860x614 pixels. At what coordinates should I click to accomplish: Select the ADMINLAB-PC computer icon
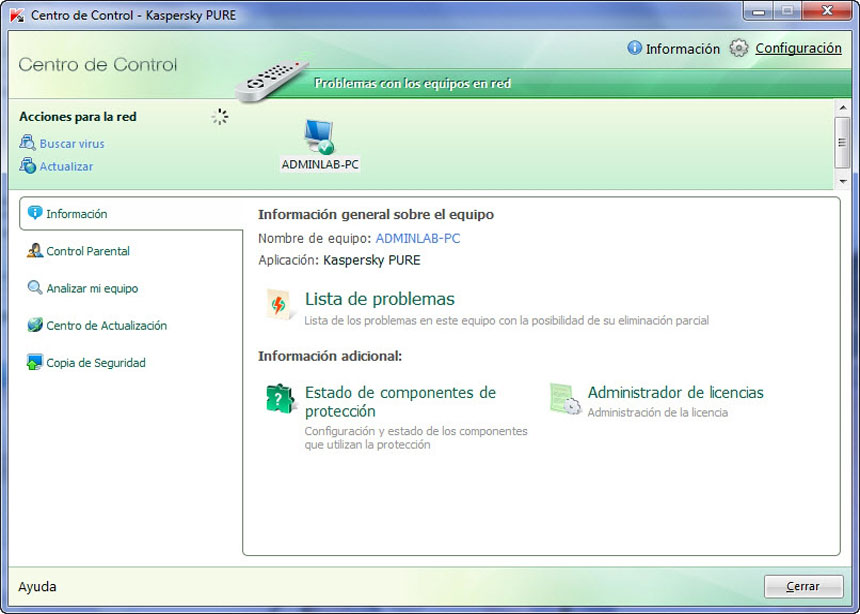320,136
